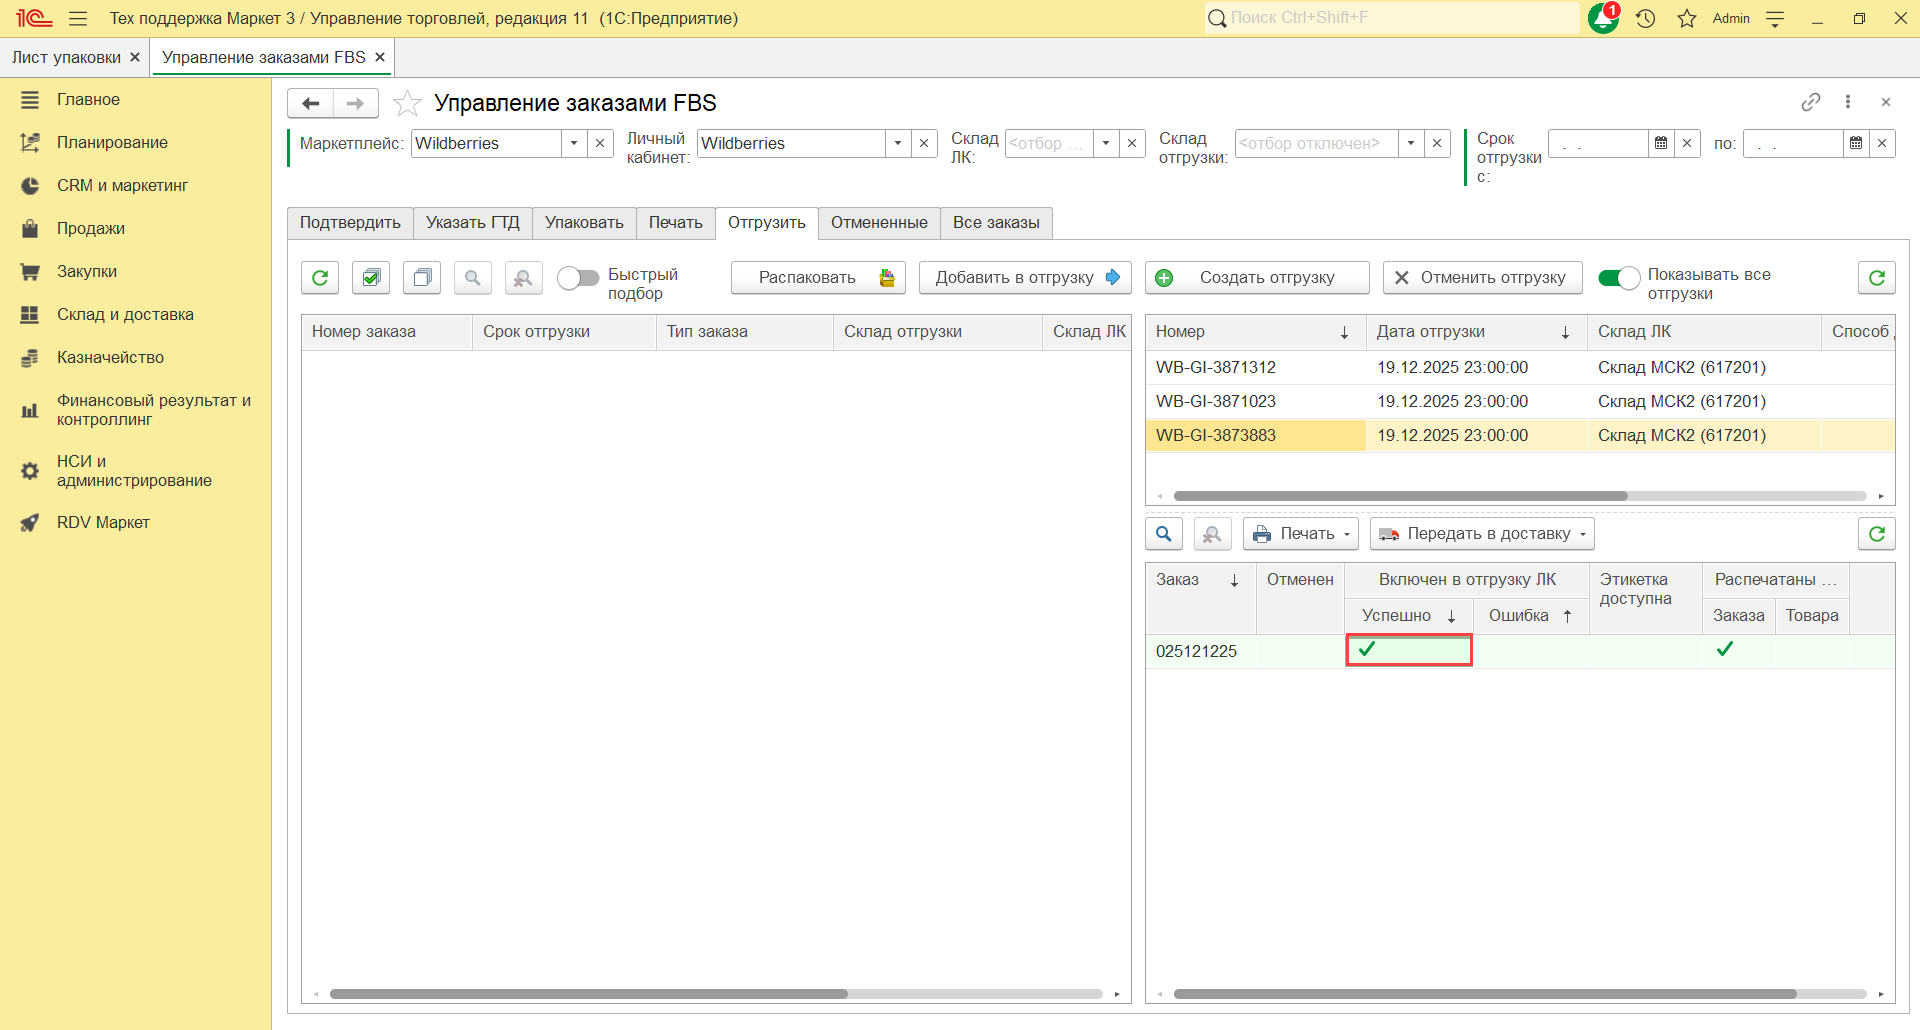1920x1030 pixels.
Task: Open the calendar for shipment date from
Action: coord(1661,143)
